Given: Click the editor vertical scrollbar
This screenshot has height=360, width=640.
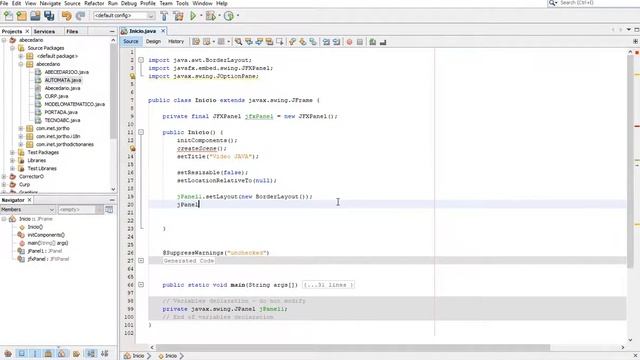Looking at the screenshot, I should tap(630, 161).
